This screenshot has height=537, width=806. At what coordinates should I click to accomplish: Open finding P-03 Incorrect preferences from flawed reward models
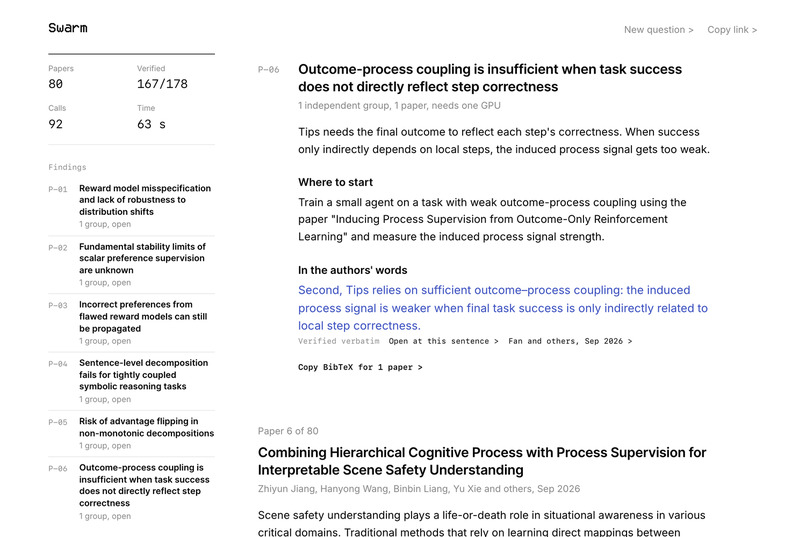point(132,323)
